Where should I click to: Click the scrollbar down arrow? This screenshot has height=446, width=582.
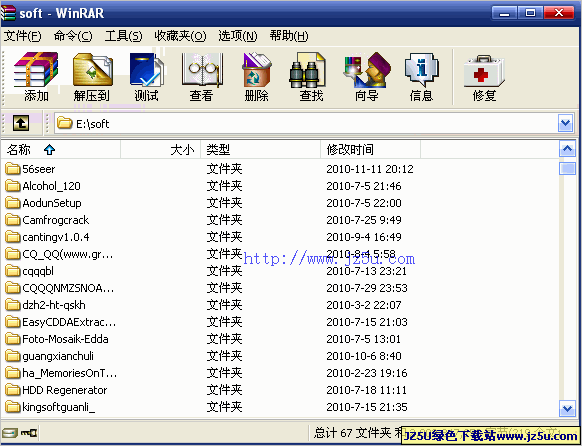567,409
